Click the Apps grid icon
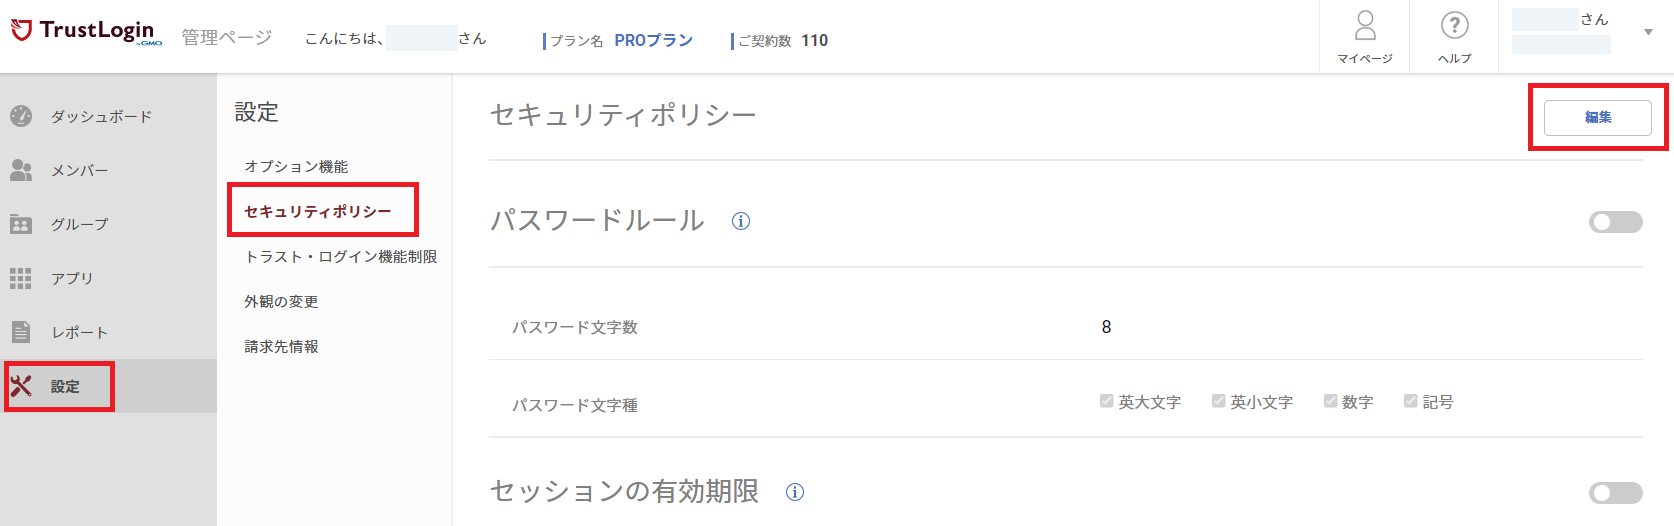Screen dimensions: 1674x526 (x=21, y=278)
